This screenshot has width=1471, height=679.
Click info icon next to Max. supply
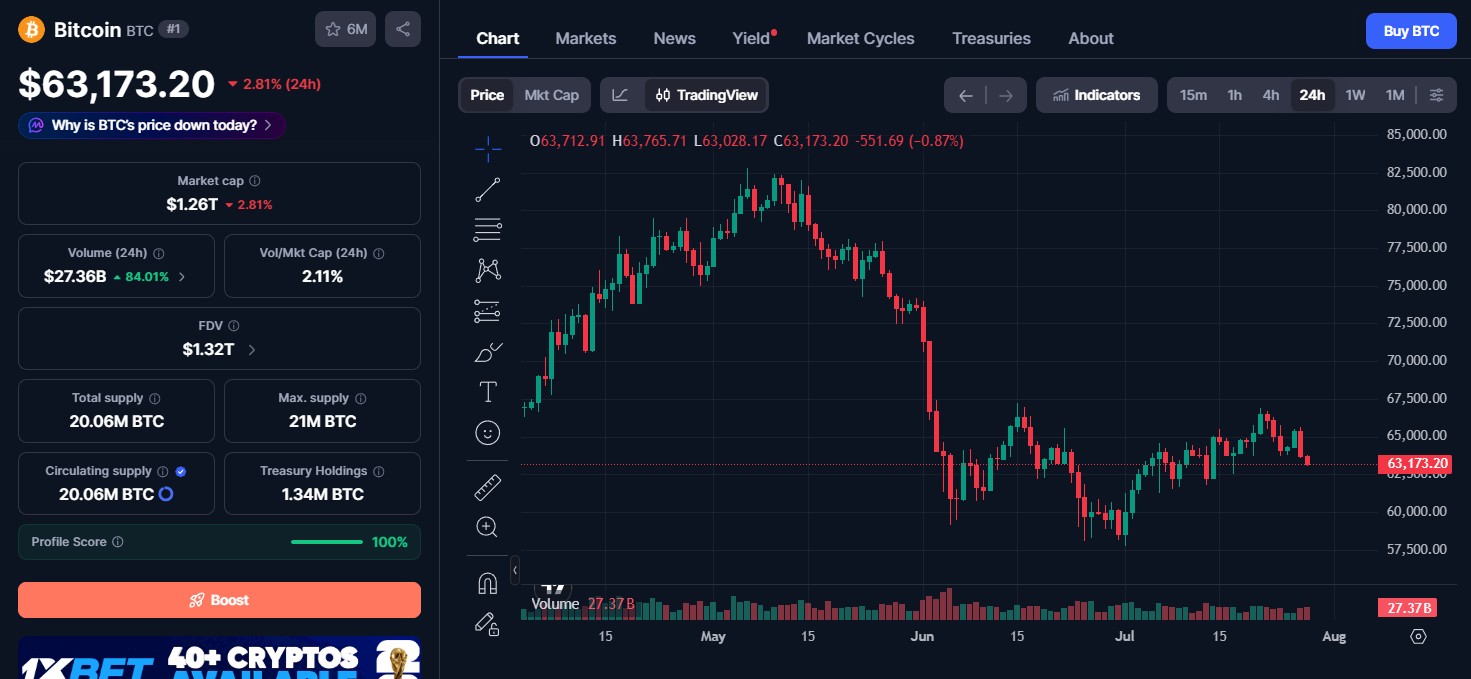(x=361, y=398)
